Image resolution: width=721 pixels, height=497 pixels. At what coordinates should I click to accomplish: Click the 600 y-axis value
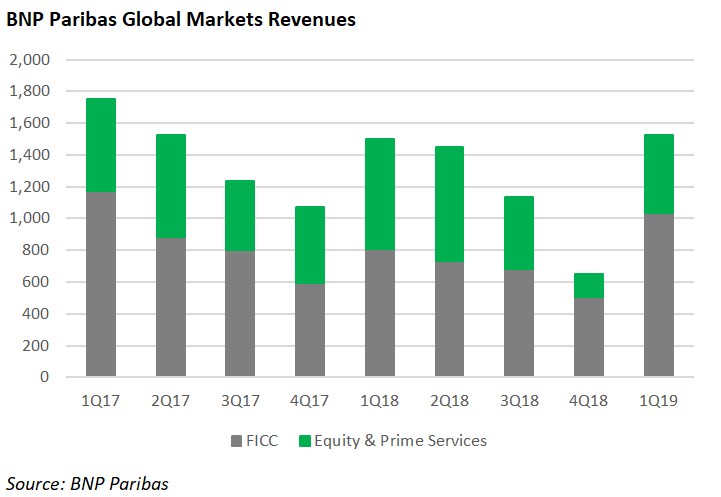pos(35,281)
